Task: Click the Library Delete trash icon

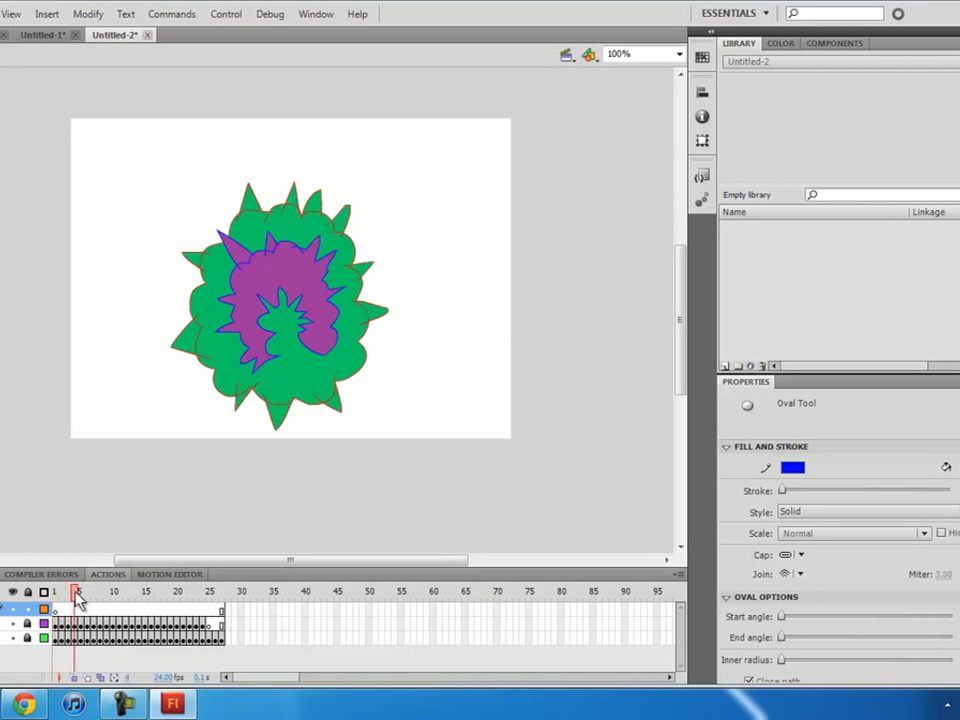Action: (x=762, y=366)
